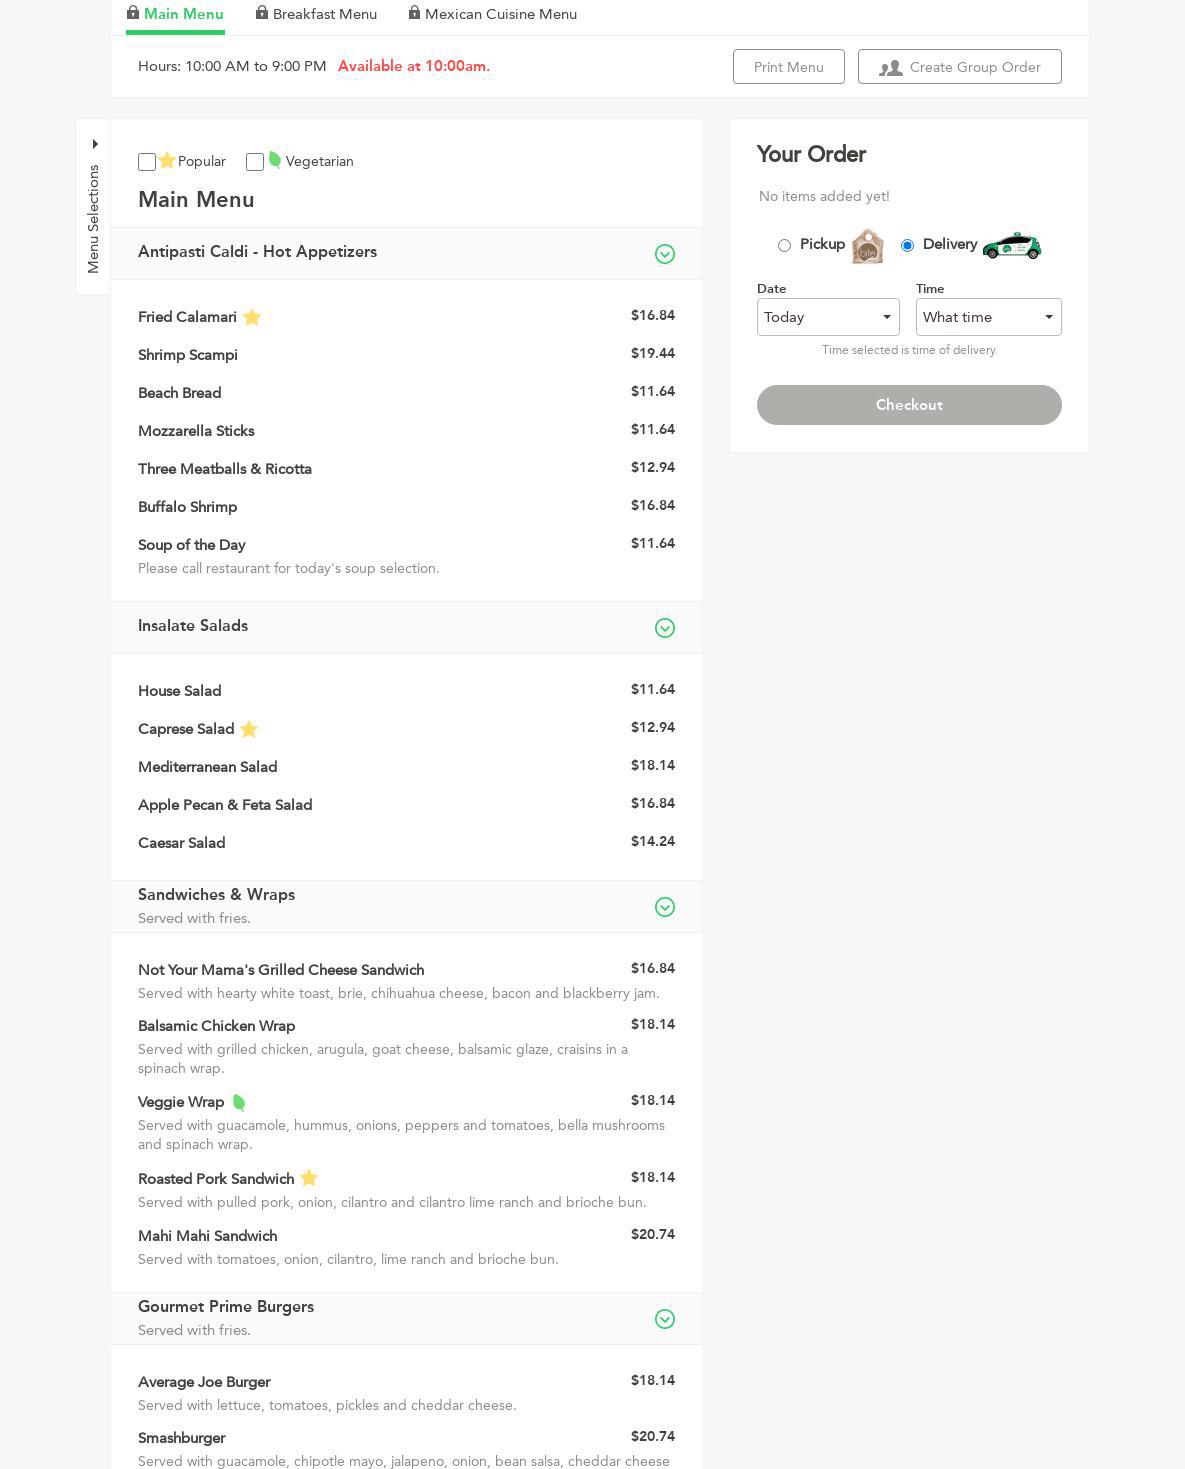The width and height of the screenshot is (1185, 1469).
Task: Click the Print Menu button
Action: tap(788, 67)
